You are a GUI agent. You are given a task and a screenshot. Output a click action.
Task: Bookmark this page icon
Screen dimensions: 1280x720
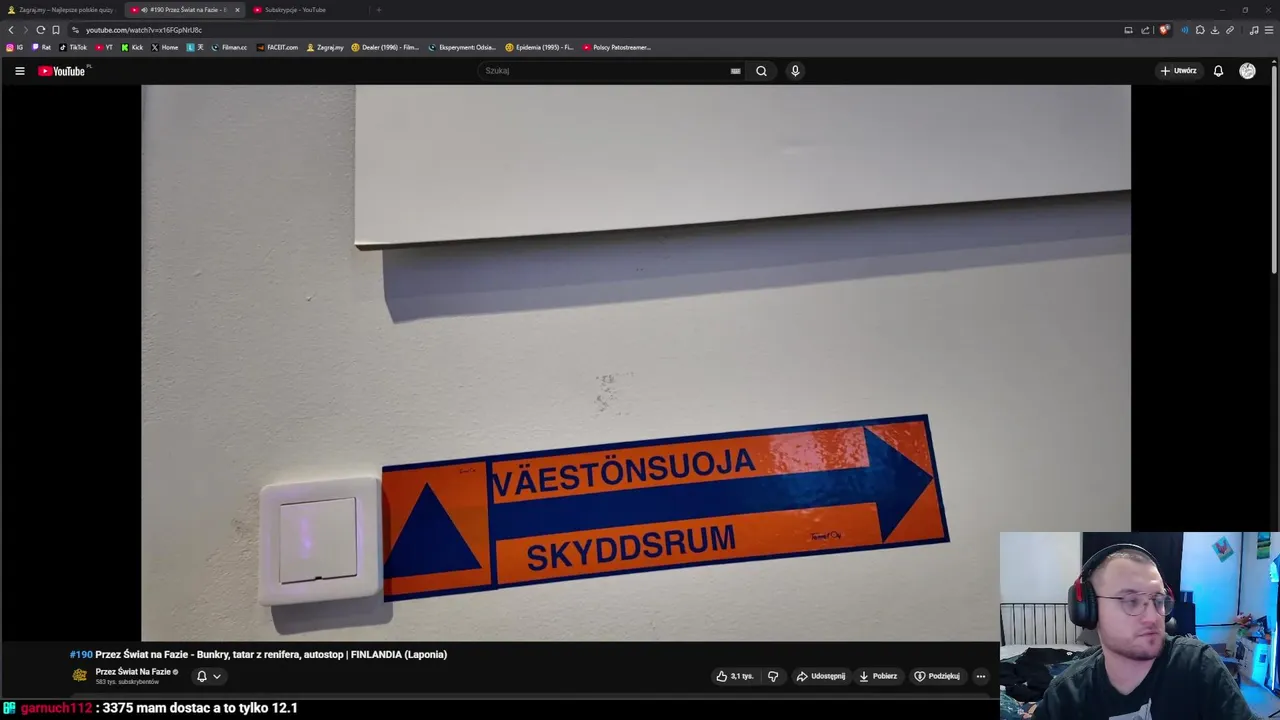(56, 30)
